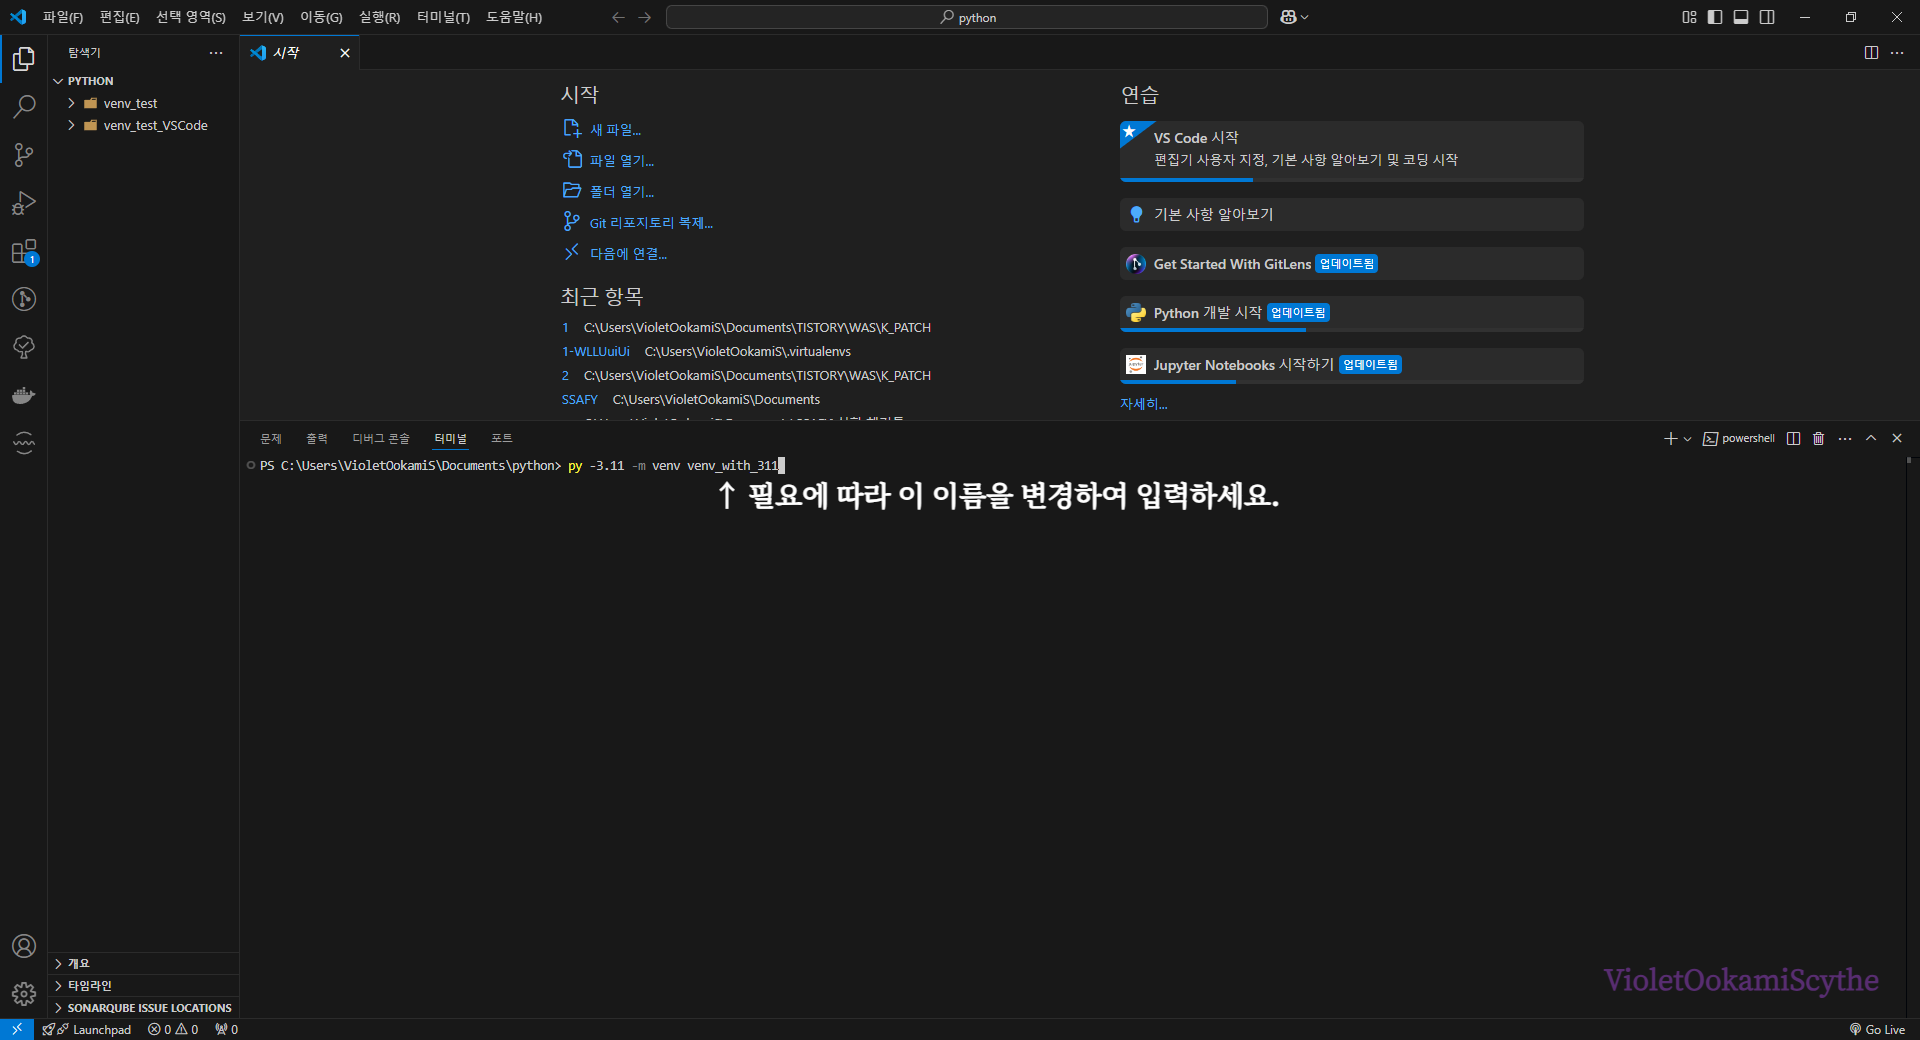Switch to the 디버그 콘솔 tab
Image resolution: width=1920 pixels, height=1040 pixels.
pyautogui.click(x=381, y=438)
